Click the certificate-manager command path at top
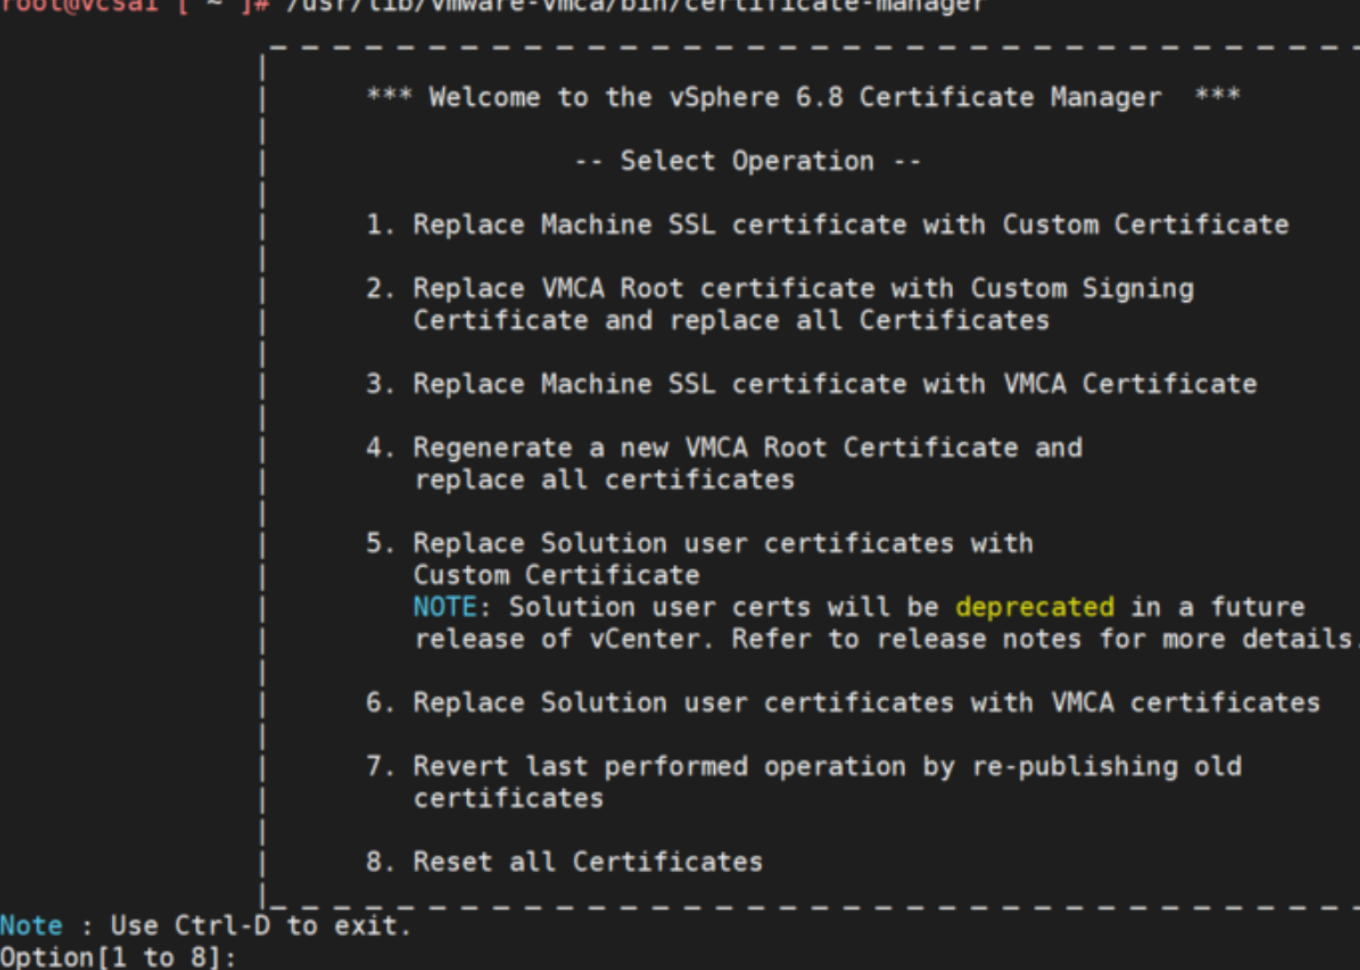This screenshot has width=1360, height=970. [x=635, y=6]
